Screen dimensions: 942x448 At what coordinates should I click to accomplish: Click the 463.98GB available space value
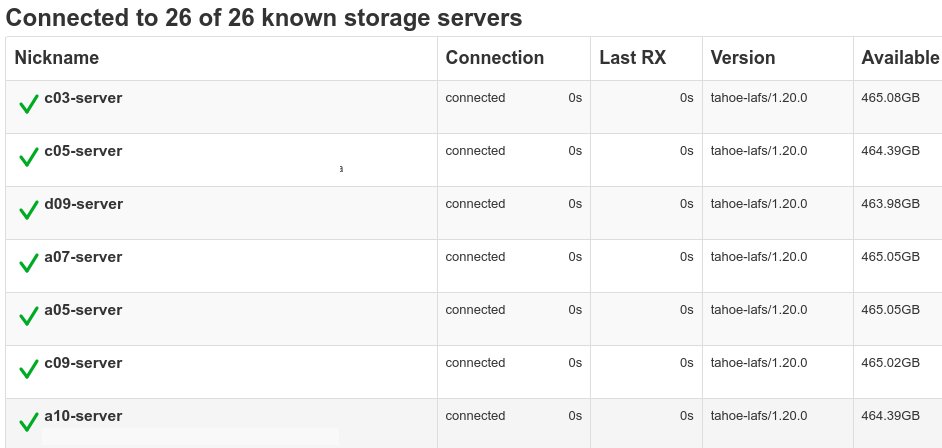(x=890, y=204)
